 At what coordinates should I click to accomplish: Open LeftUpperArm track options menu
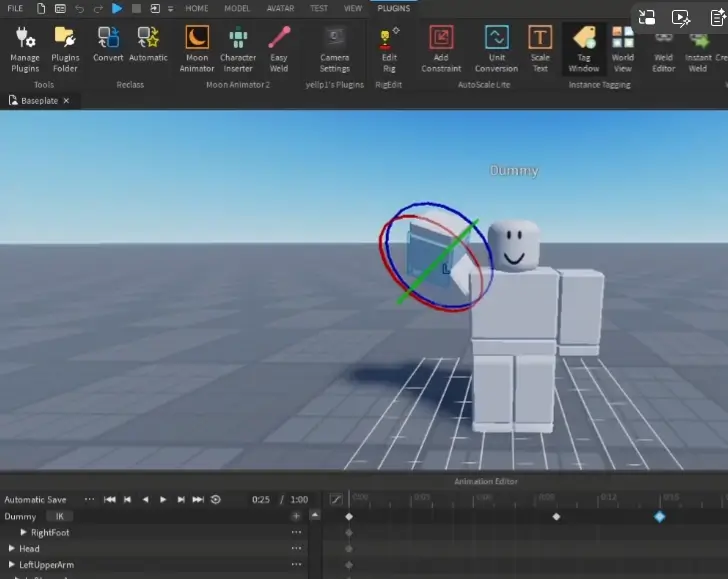(296, 565)
